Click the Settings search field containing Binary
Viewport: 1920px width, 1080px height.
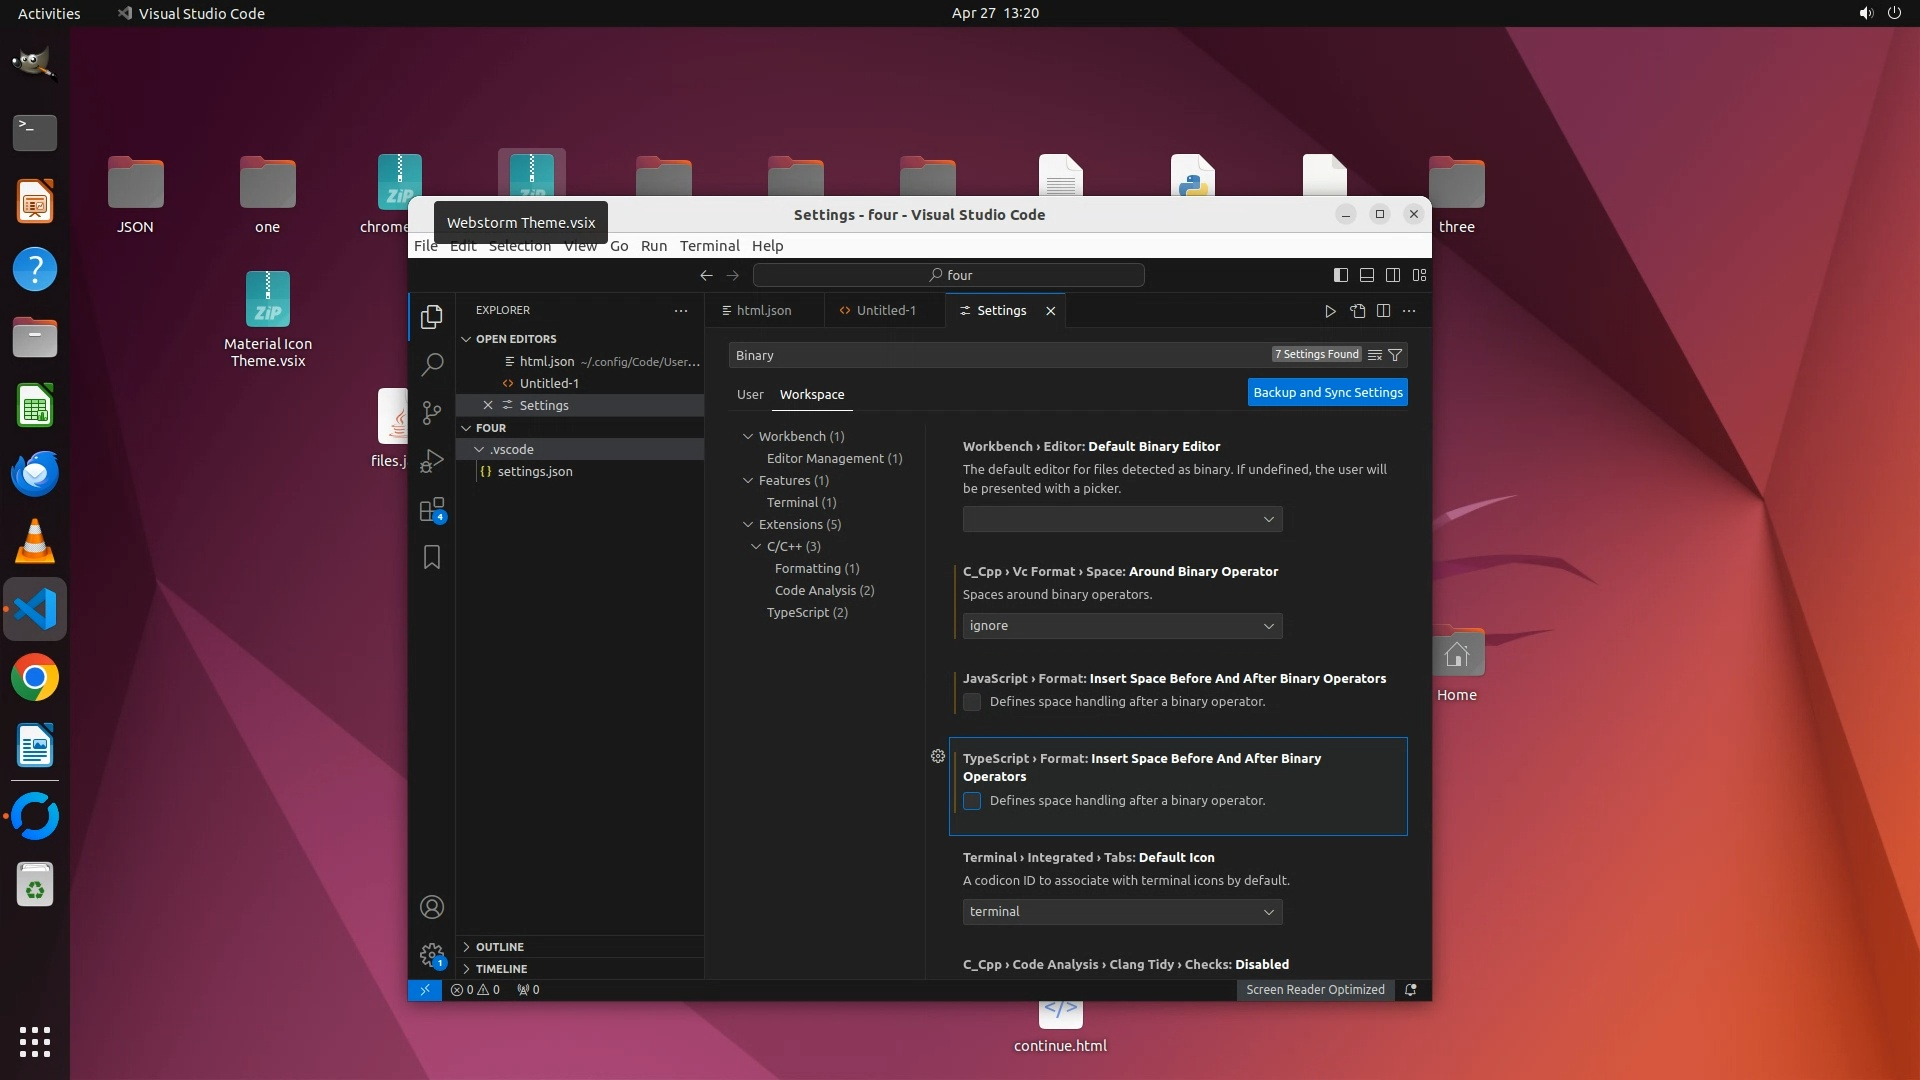coord(1000,355)
